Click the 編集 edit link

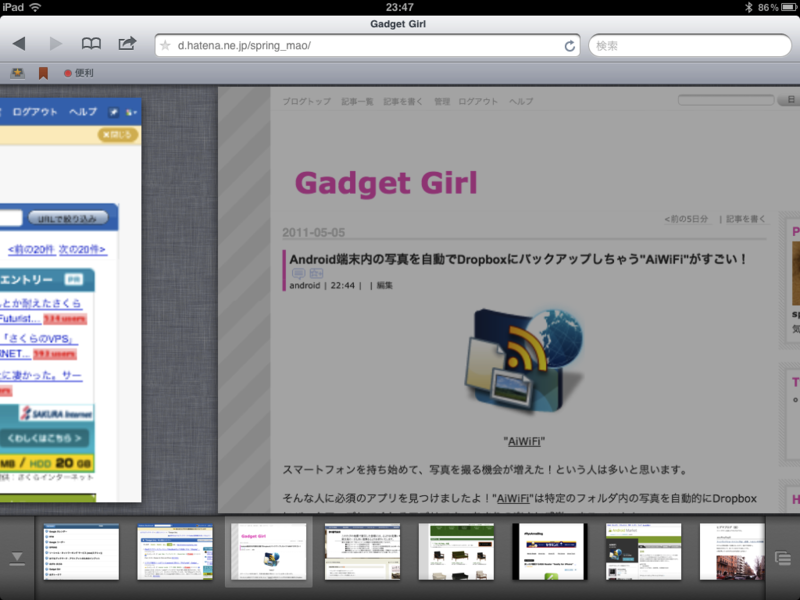(385, 285)
